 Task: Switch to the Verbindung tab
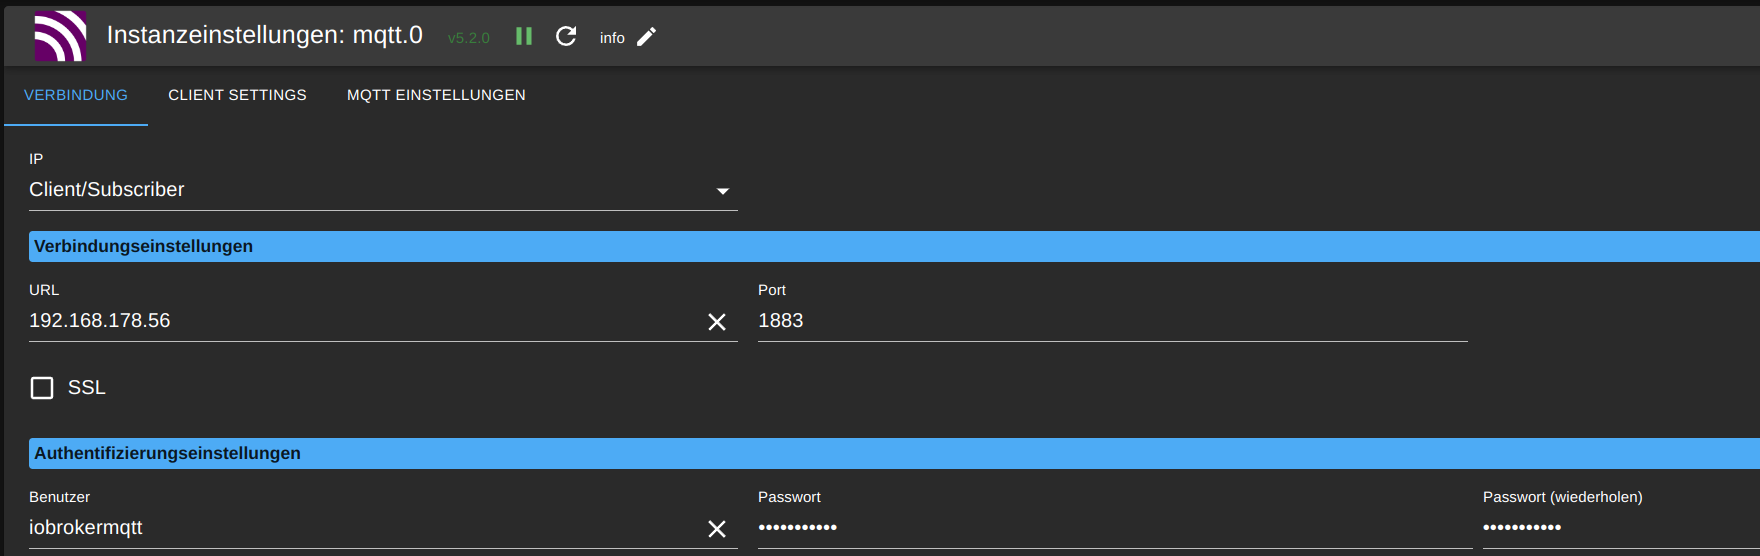coord(76,95)
